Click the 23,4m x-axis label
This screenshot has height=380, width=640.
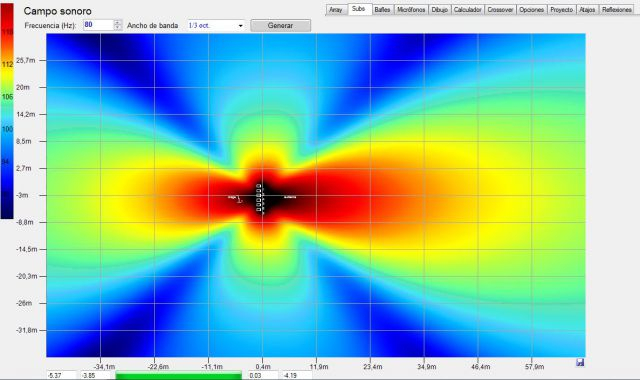(x=373, y=367)
